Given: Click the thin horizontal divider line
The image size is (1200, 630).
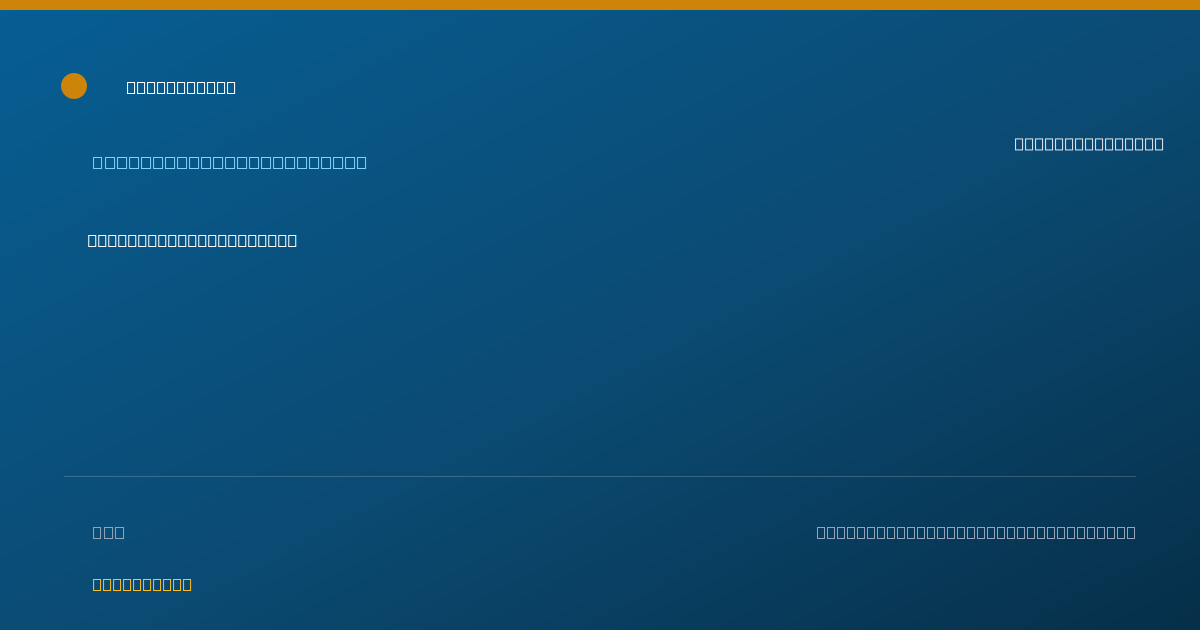Looking at the screenshot, I should coord(600,476).
